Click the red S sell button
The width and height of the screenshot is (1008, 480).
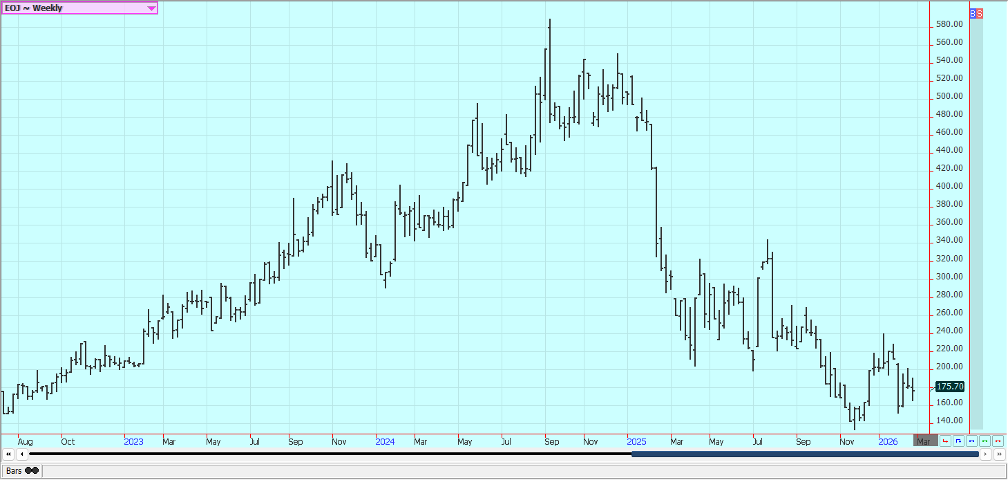click(979, 14)
